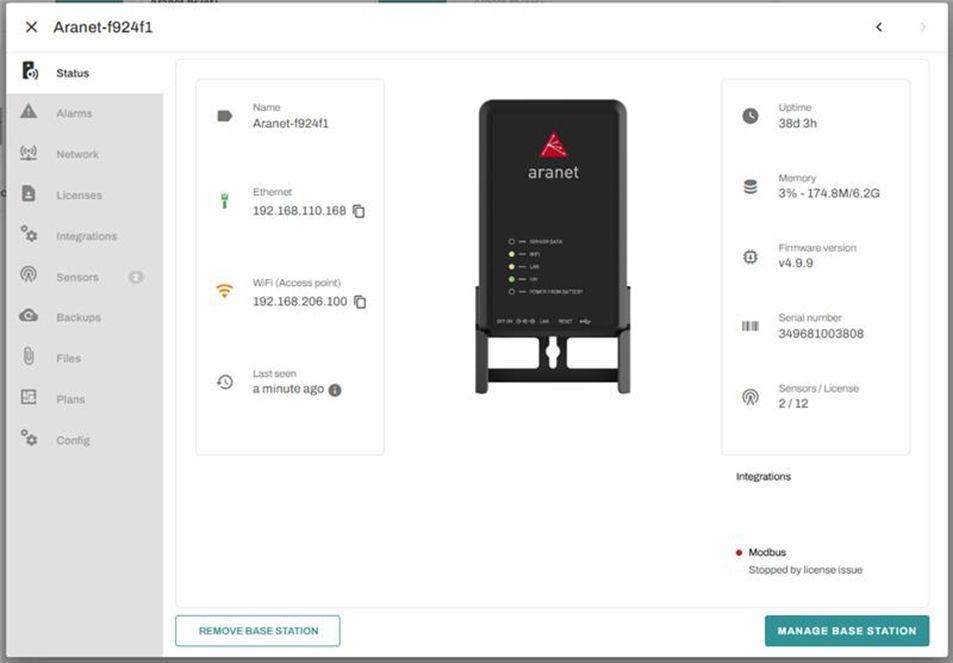Click the Remove Base Station button
The width and height of the screenshot is (953, 663).
(x=258, y=631)
